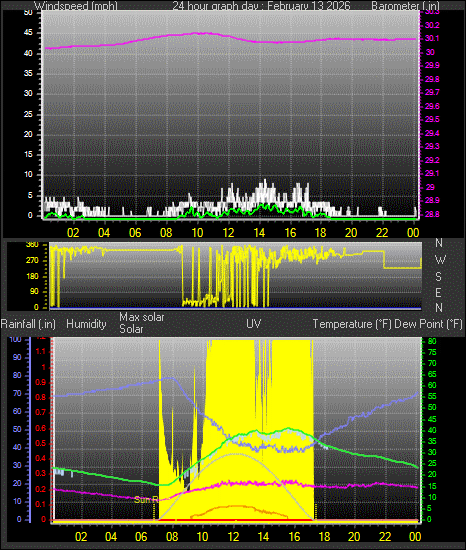This screenshot has height=550, width=466.
Task: Click the Temperature (°F) label
Action: pyautogui.click(x=352, y=324)
